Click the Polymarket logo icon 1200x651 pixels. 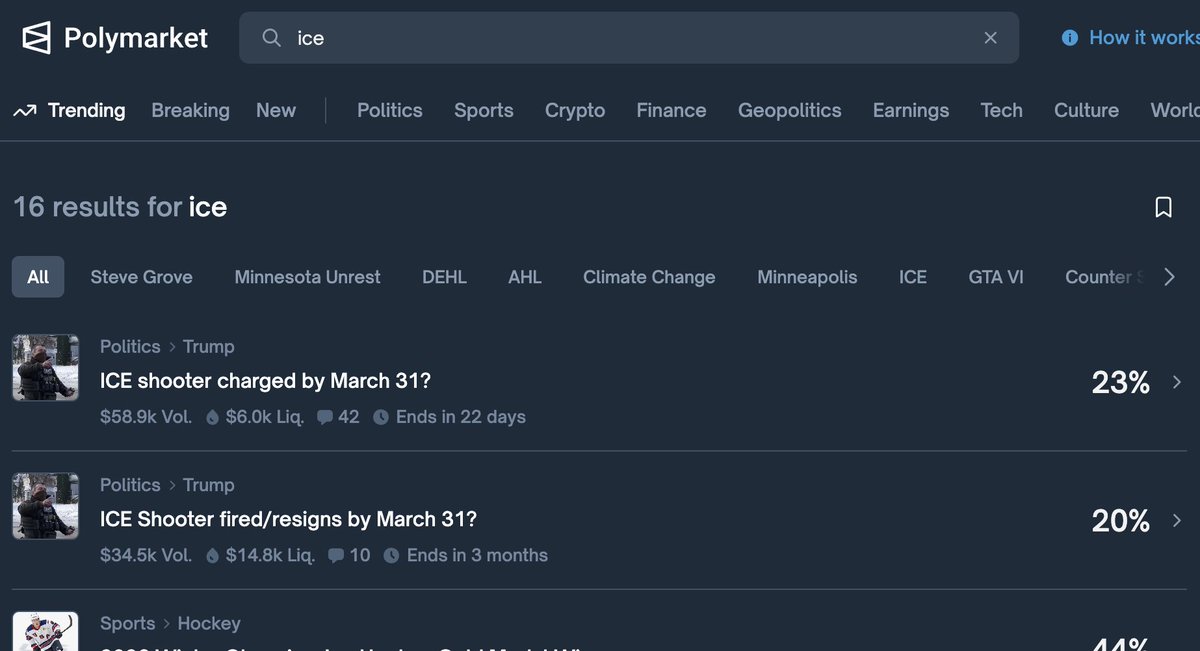pos(36,38)
